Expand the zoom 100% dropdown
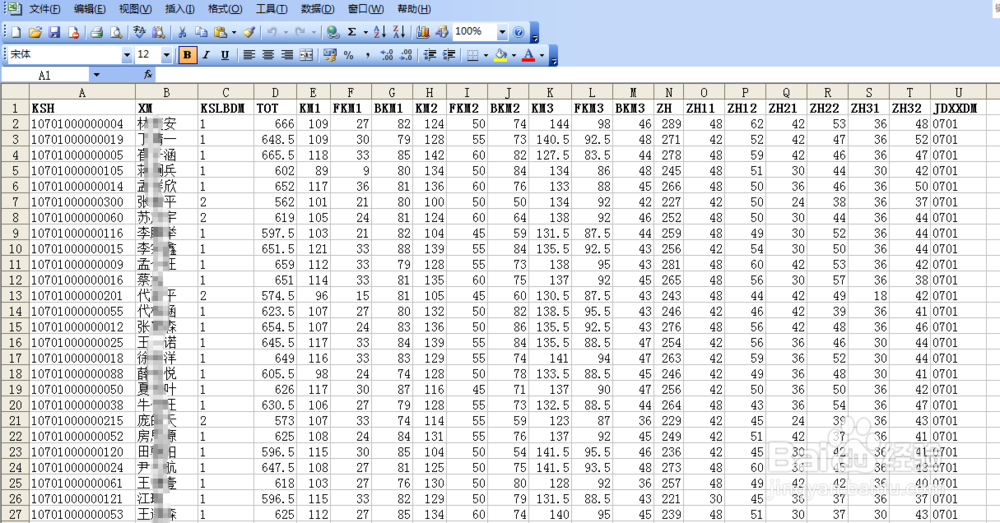Viewport: 1000px width, 523px height. coord(502,32)
